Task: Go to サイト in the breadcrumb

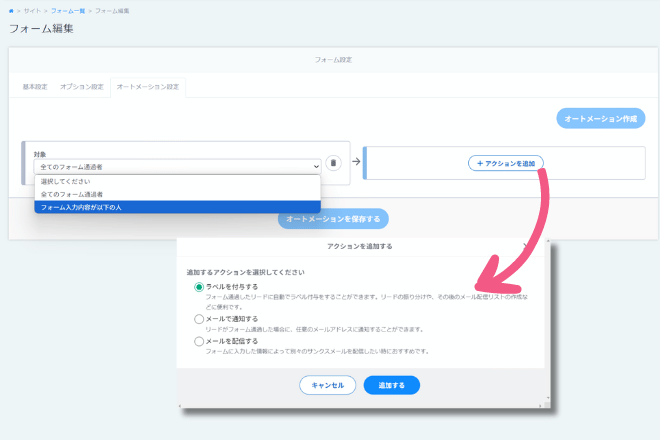Action: (x=32, y=10)
